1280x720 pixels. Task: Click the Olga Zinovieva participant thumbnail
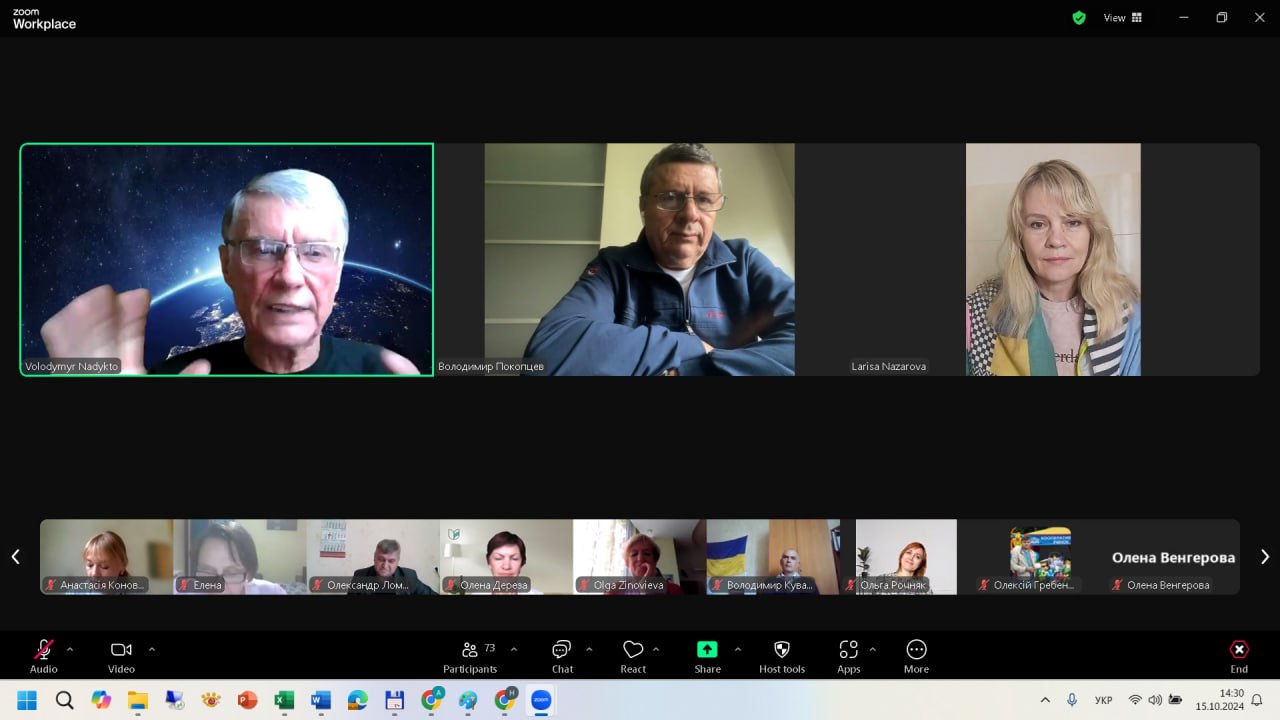(640, 557)
